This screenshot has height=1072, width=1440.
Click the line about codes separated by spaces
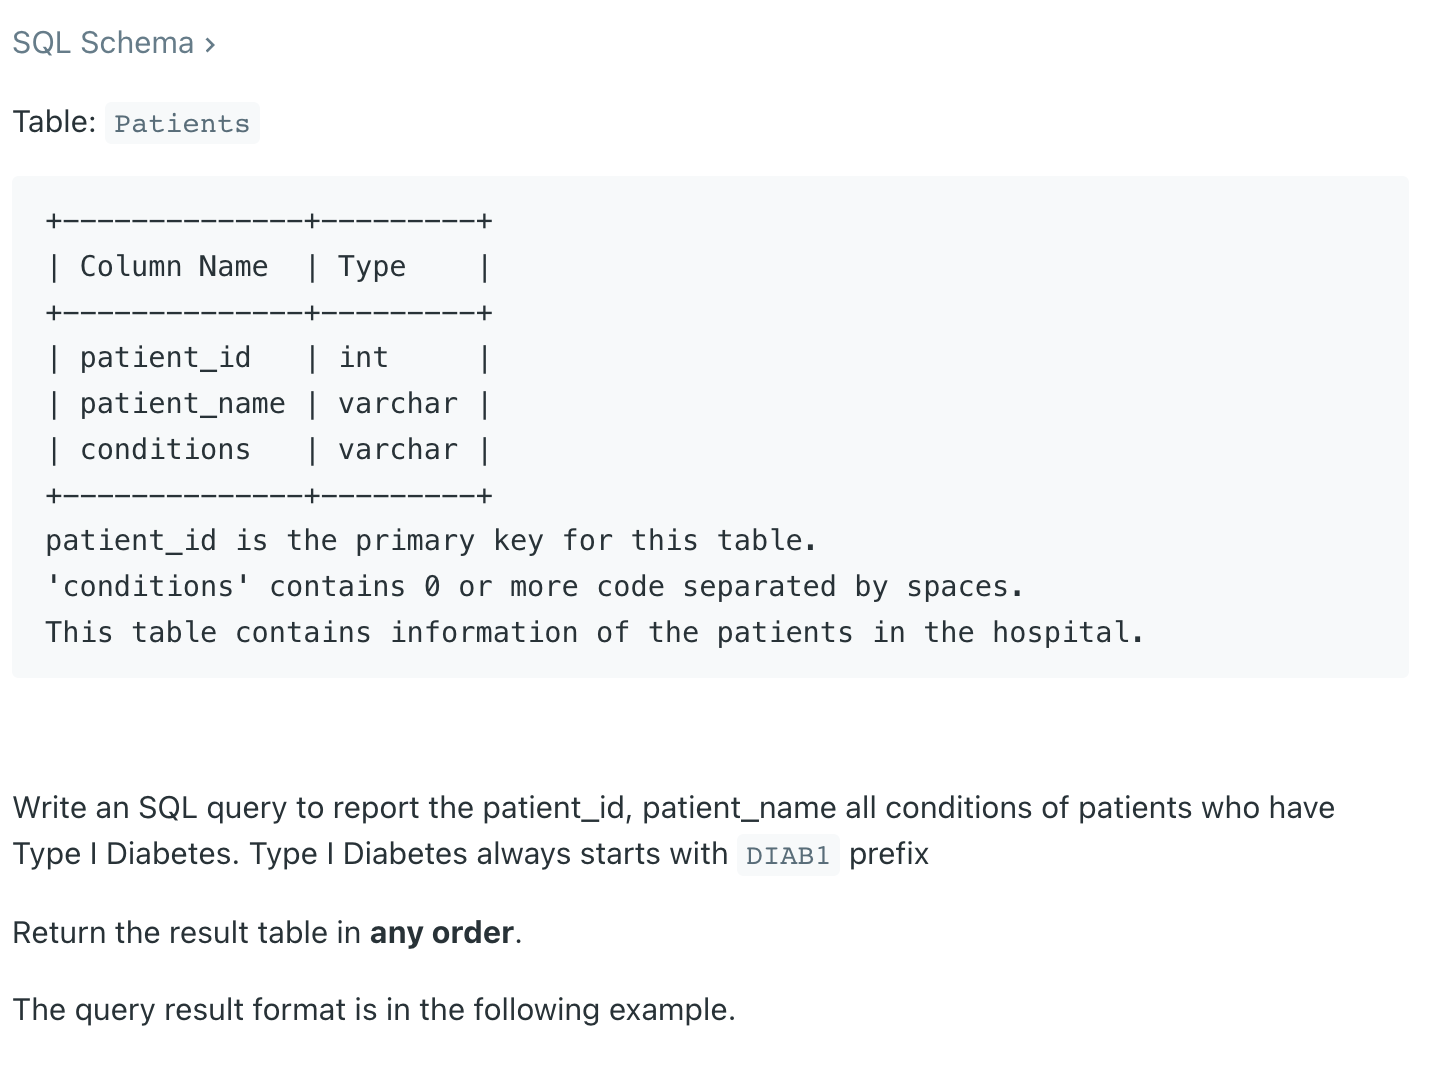pos(534,587)
